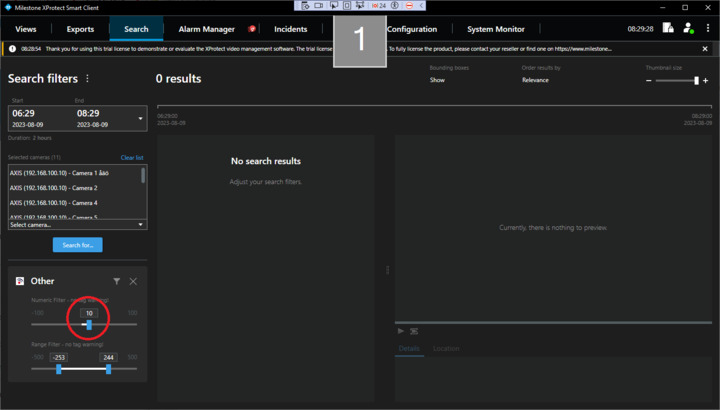Open the Search filters three-dot menu
This screenshot has width=720, height=410.
pyautogui.click(x=87, y=79)
